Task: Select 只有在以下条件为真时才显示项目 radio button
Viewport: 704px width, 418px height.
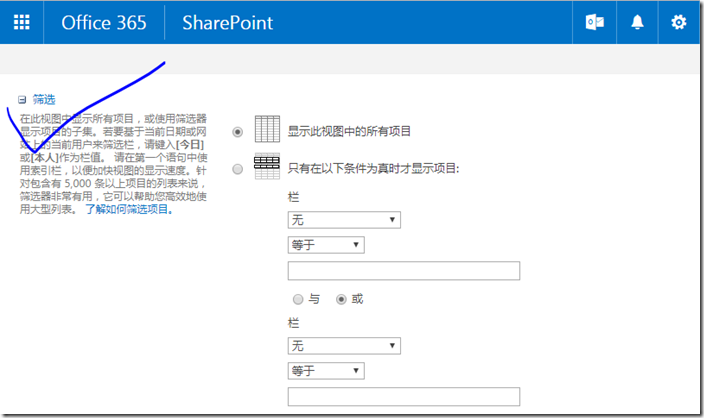Action: [x=238, y=169]
